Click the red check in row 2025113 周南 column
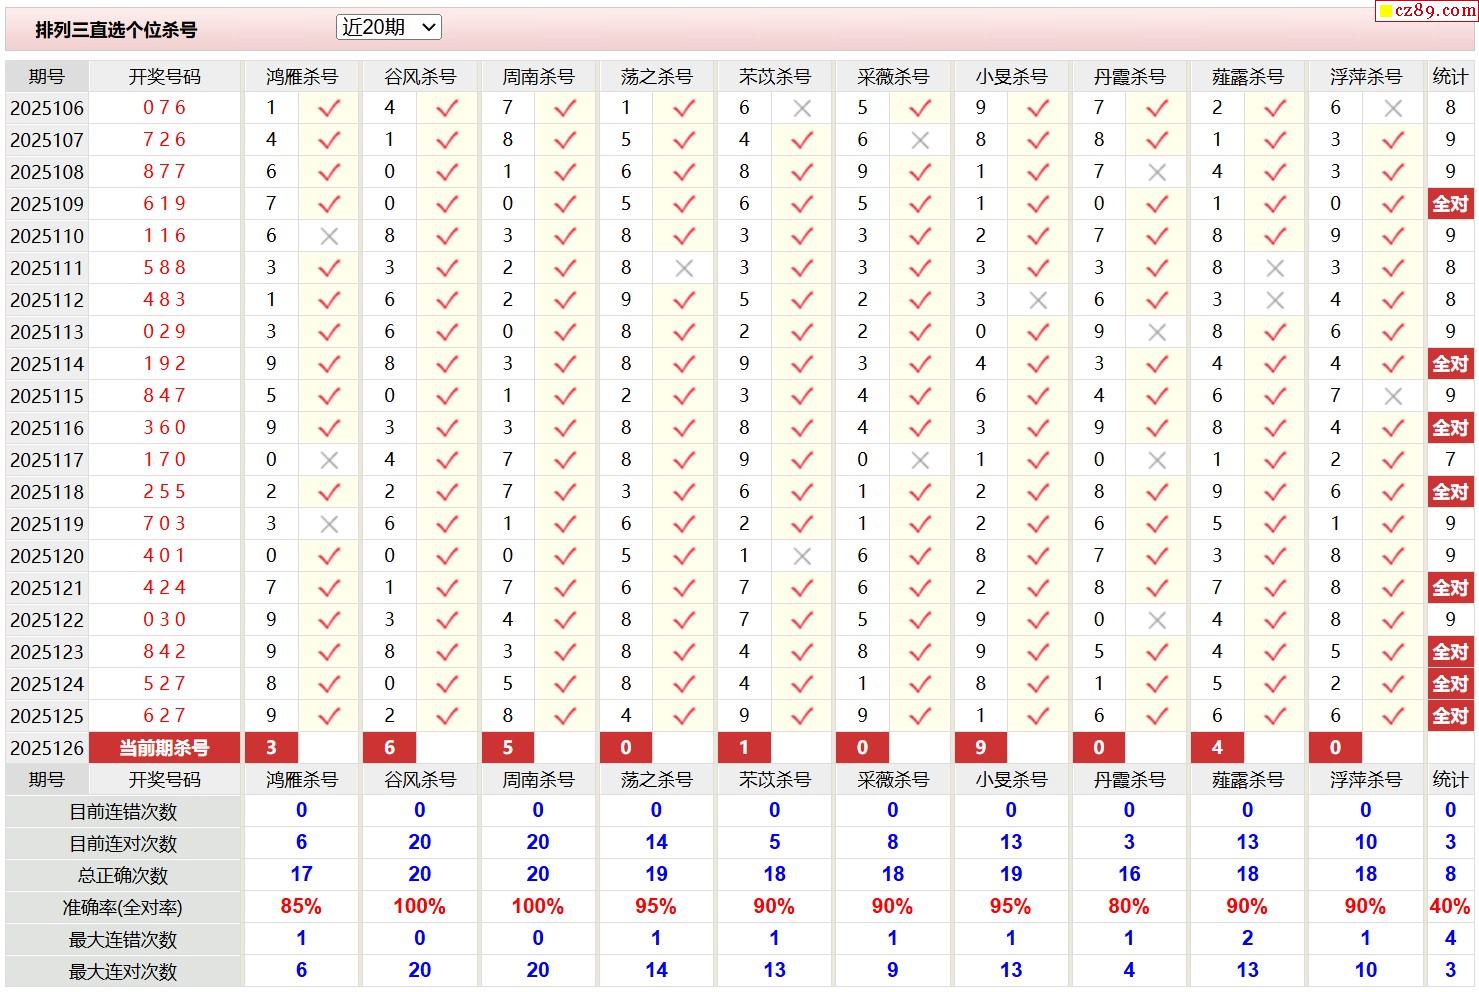Screen dimensions: 1479x992 pyautogui.click(x=565, y=332)
